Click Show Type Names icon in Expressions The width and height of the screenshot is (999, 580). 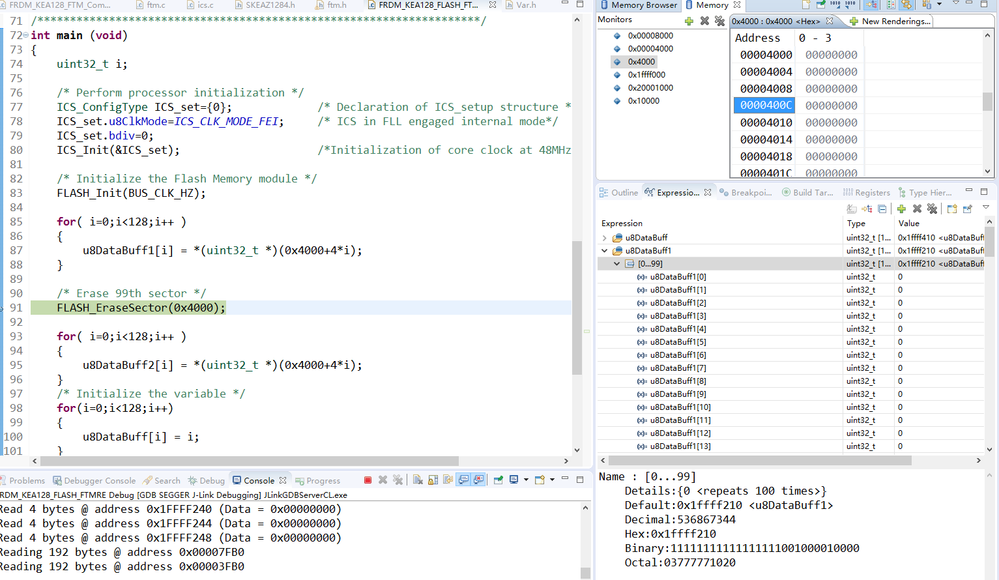[867, 209]
